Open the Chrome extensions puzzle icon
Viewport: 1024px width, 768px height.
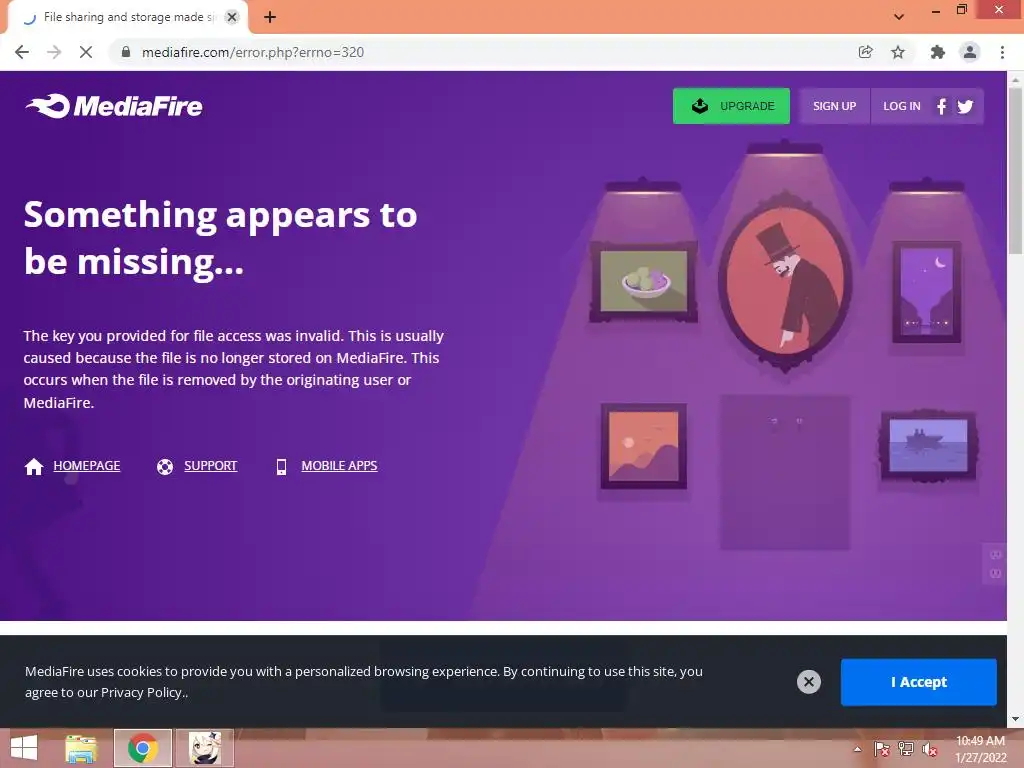(x=937, y=52)
